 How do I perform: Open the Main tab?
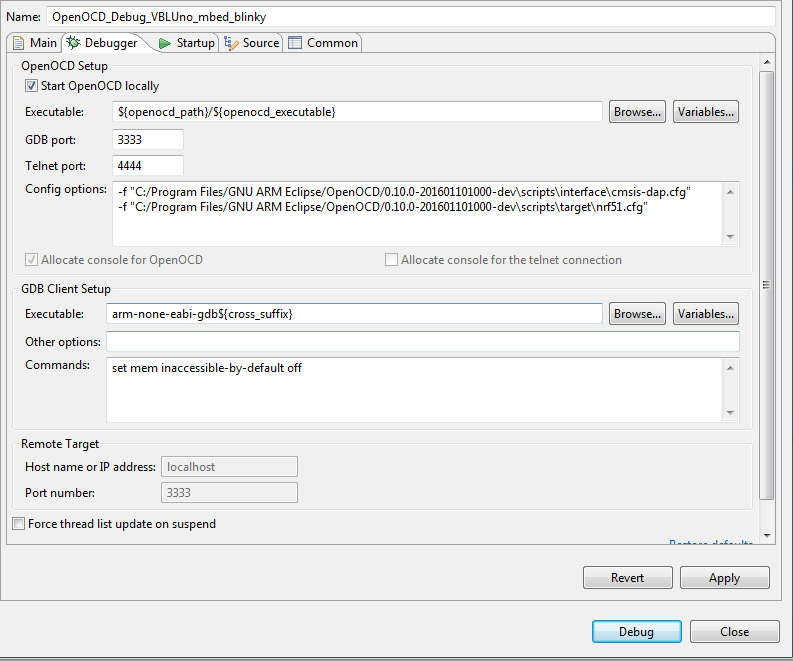[34, 43]
